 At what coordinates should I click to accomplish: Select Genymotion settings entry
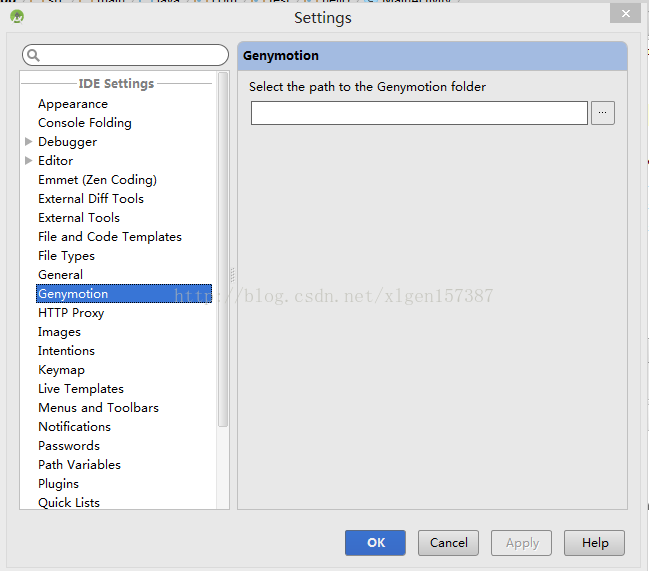(x=124, y=294)
